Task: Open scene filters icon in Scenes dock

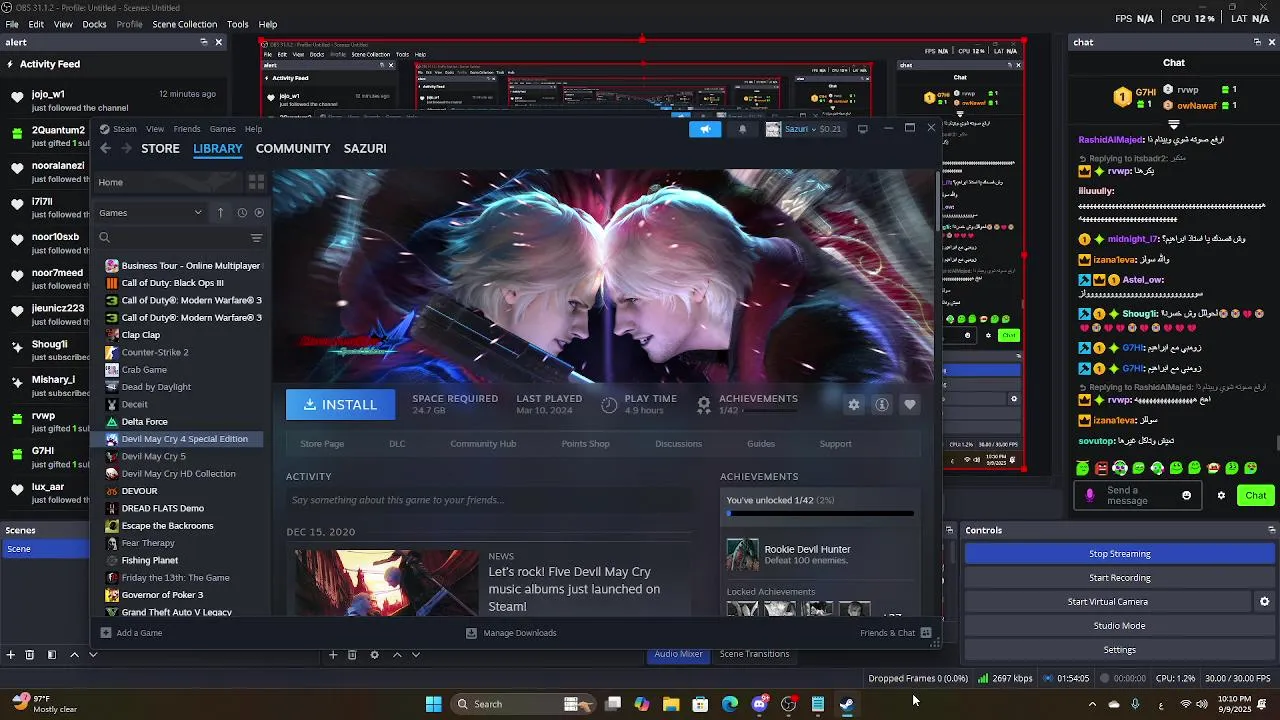Action: [x=51, y=654]
